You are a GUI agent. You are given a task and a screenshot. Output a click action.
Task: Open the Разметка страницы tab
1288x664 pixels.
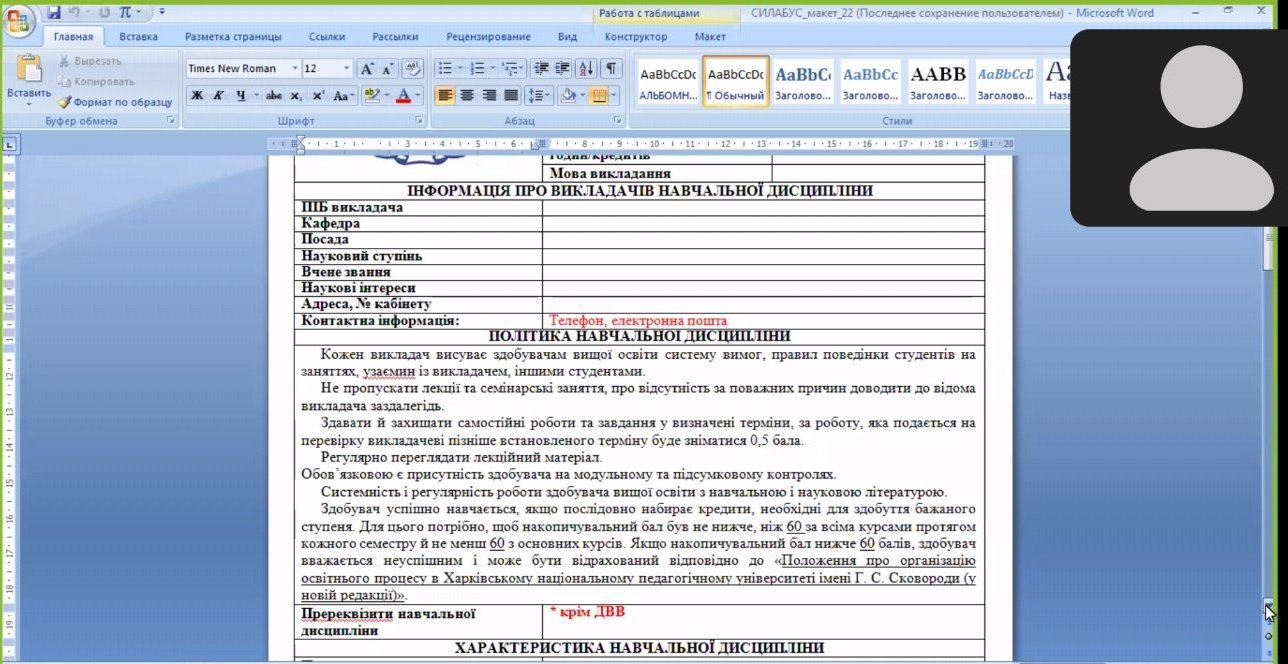coord(233,37)
